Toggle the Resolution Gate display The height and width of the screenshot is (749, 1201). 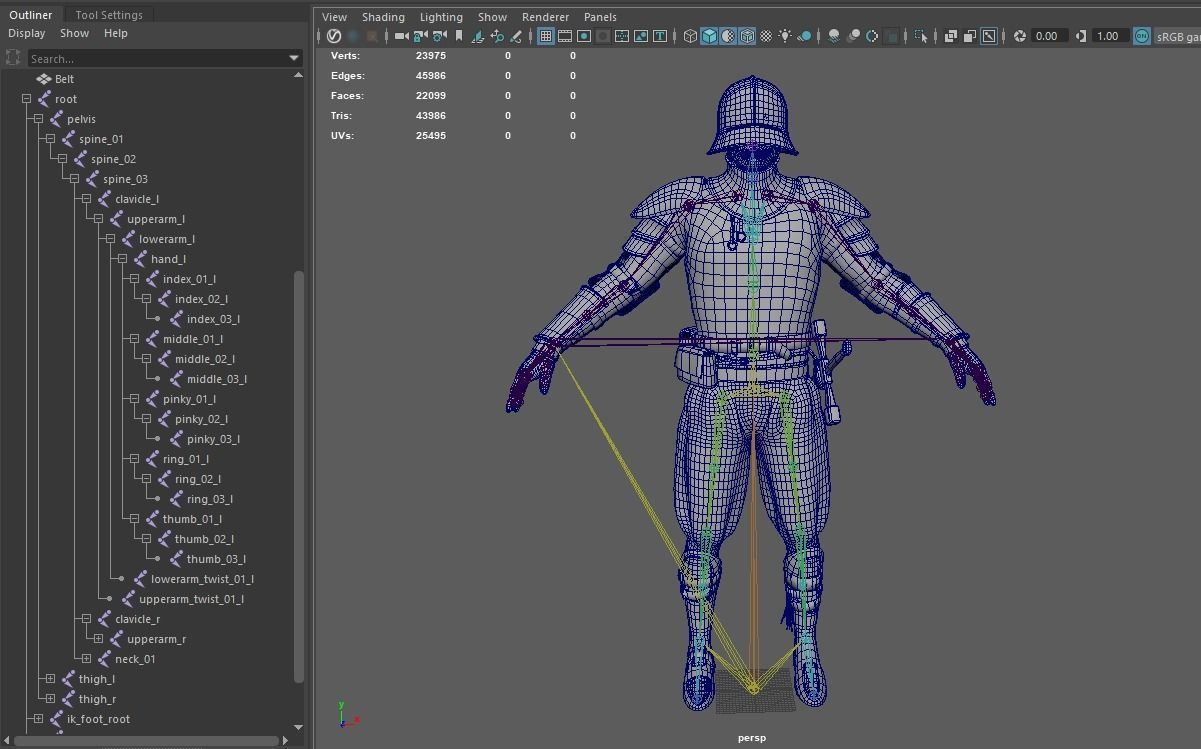pyautogui.click(x=583, y=36)
